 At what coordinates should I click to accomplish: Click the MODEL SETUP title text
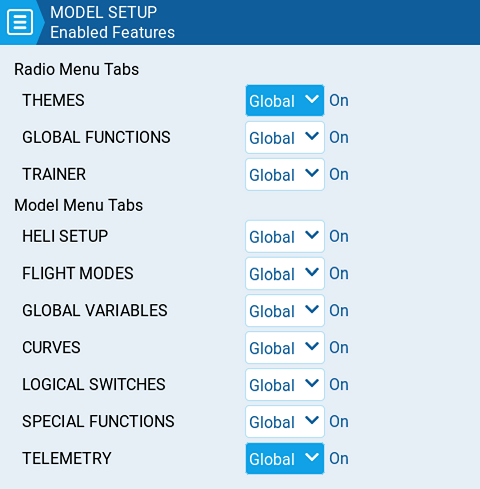coord(103,13)
